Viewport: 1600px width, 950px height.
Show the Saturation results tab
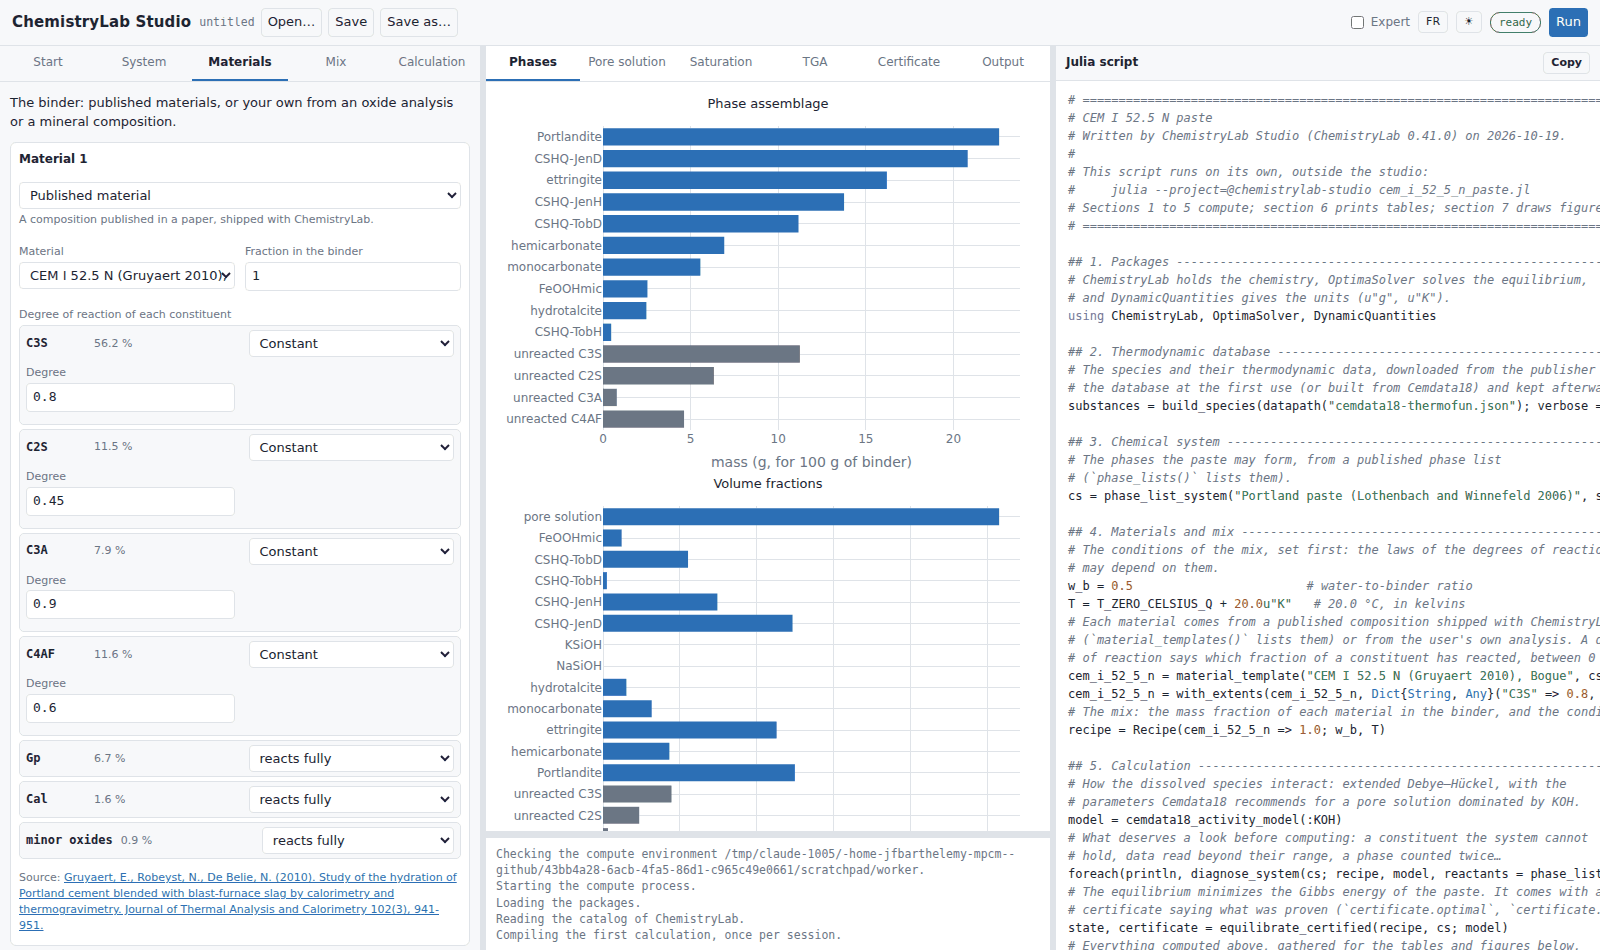721,62
